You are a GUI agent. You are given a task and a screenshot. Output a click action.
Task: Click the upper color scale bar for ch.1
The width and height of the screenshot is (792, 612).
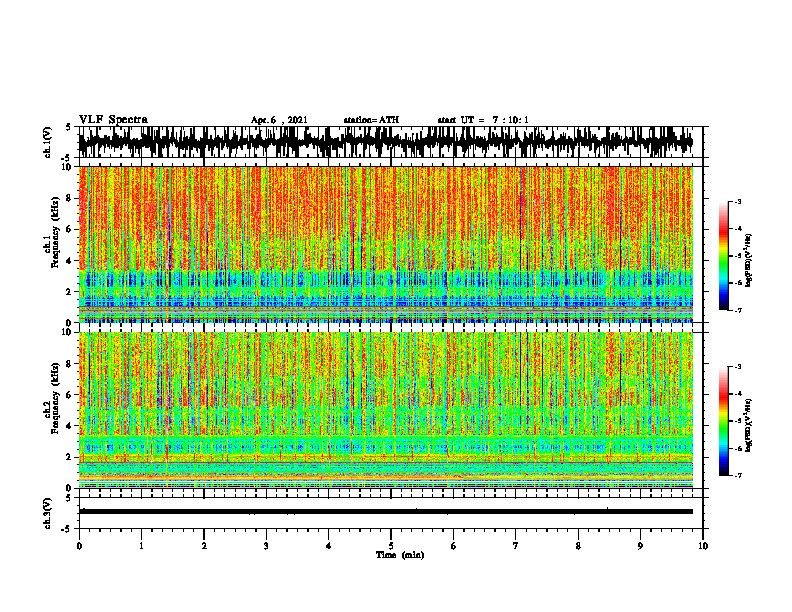723,256
